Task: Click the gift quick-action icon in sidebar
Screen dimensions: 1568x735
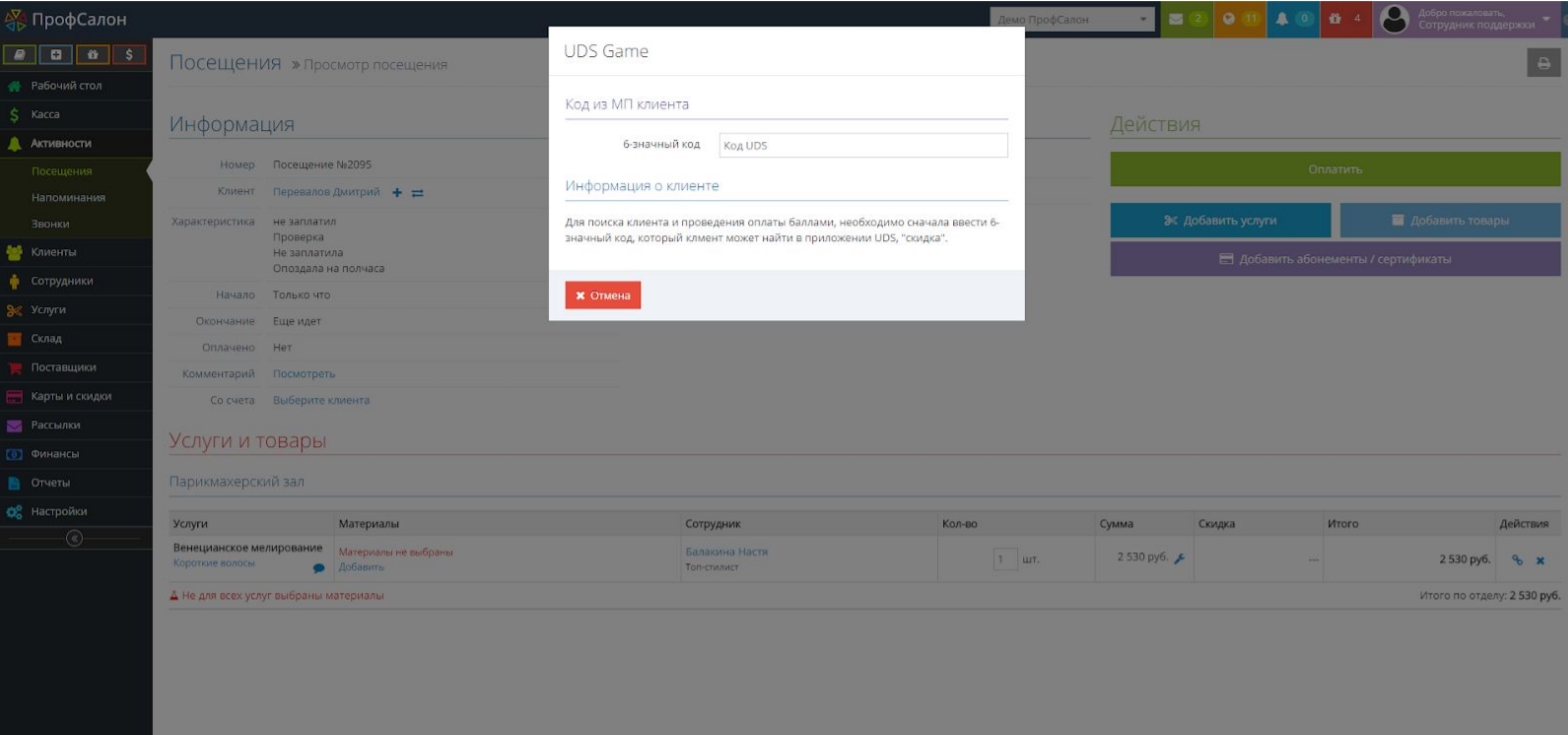Action: click(x=93, y=53)
